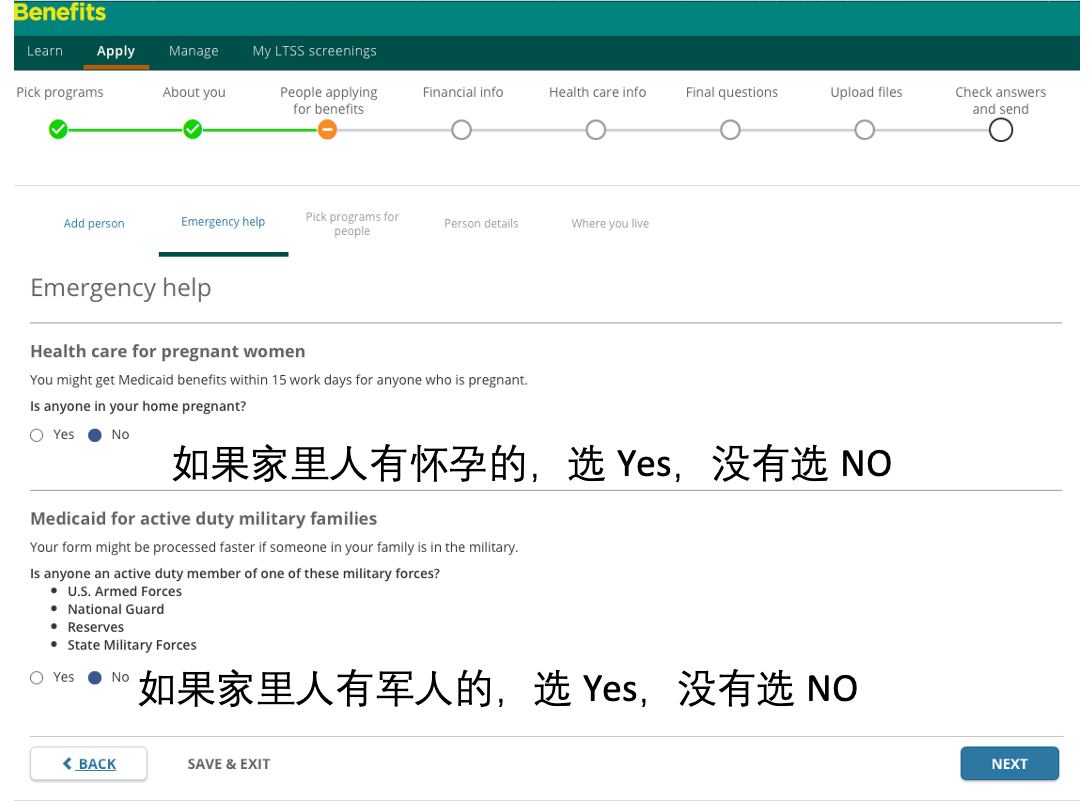Click the Upload files step label
Screen dimensions: 1091x803
[866, 92]
